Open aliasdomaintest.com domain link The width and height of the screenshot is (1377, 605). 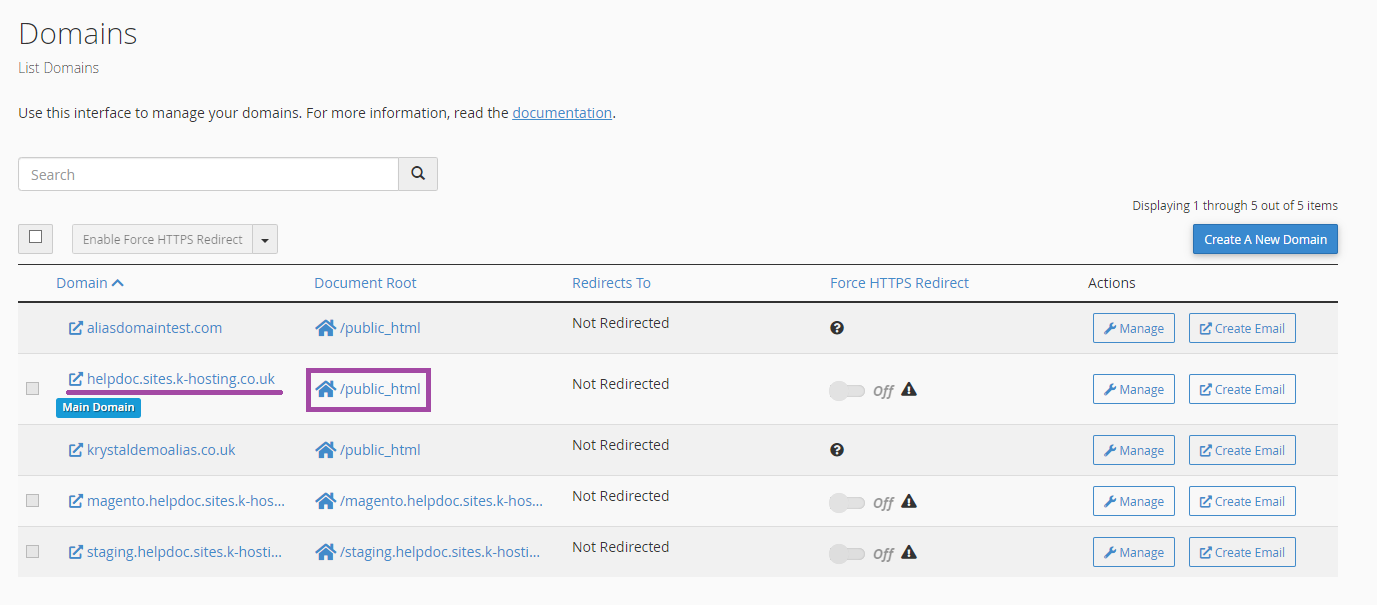point(154,328)
